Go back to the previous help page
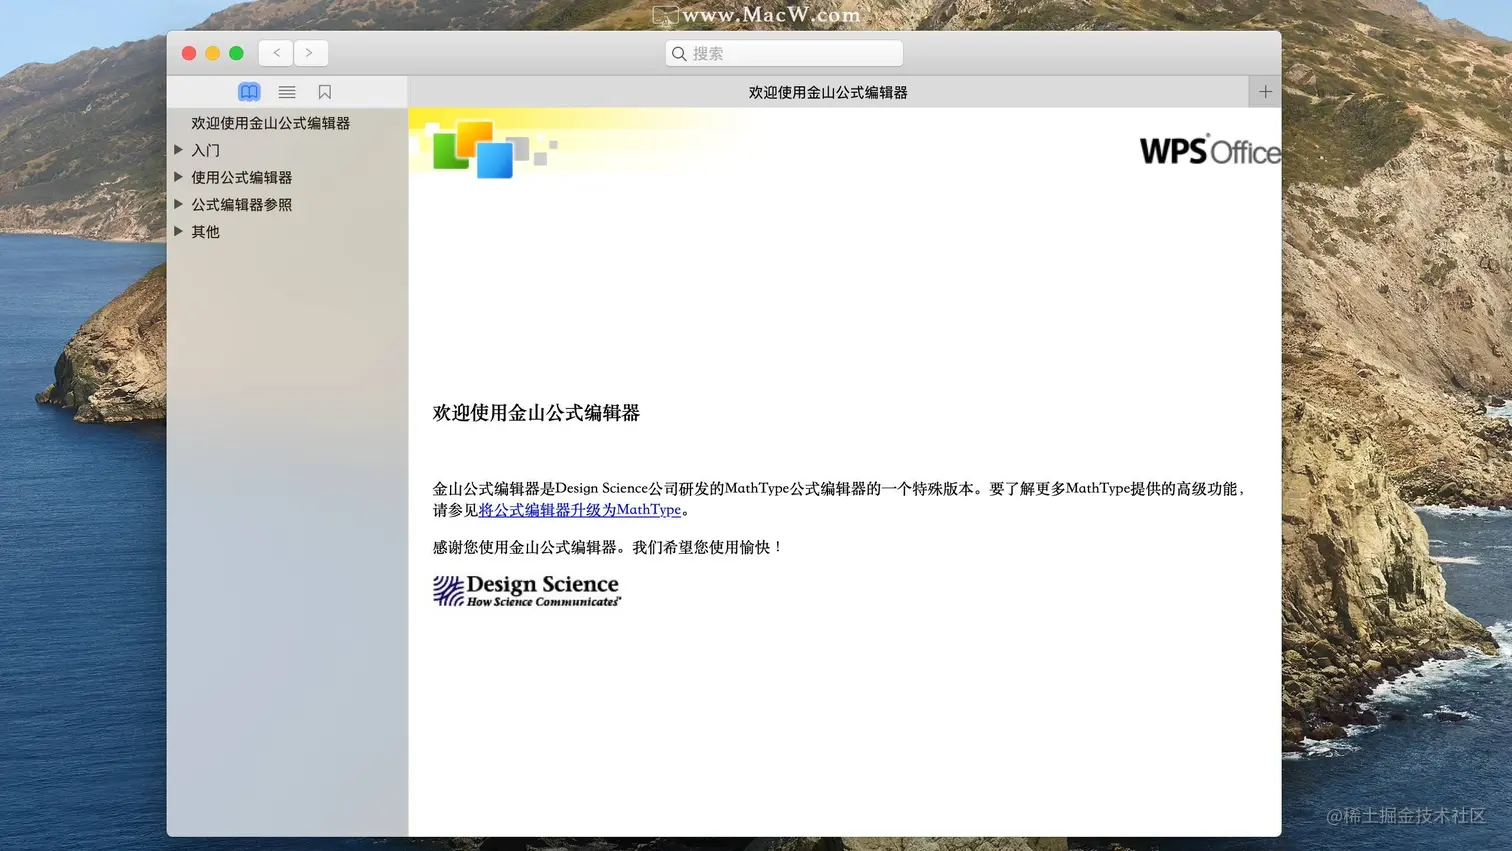Screen dimensions: 1512x851 point(276,53)
